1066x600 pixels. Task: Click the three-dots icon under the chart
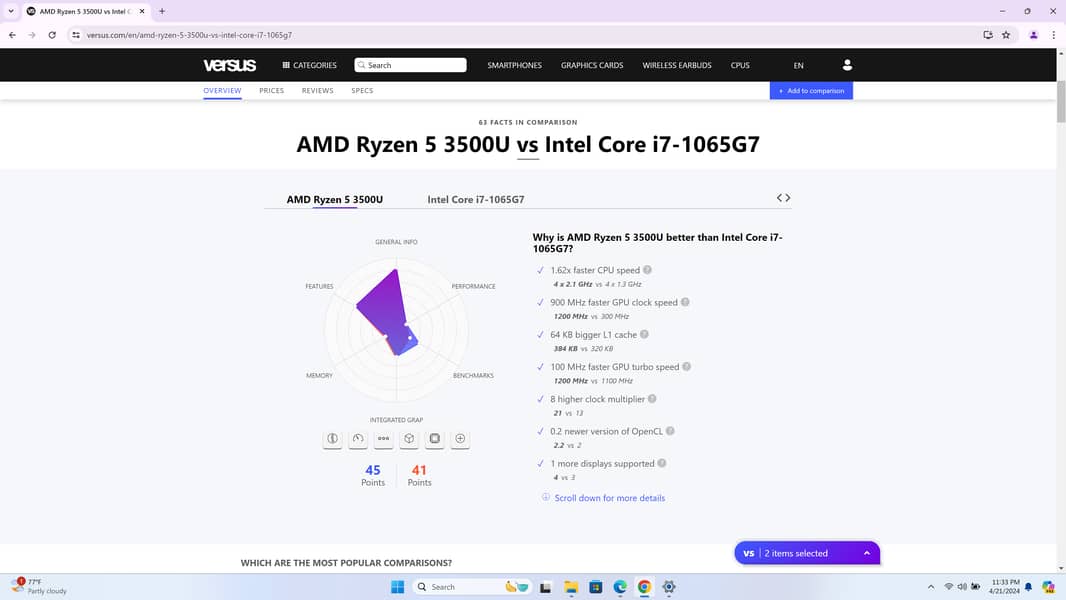(384, 438)
